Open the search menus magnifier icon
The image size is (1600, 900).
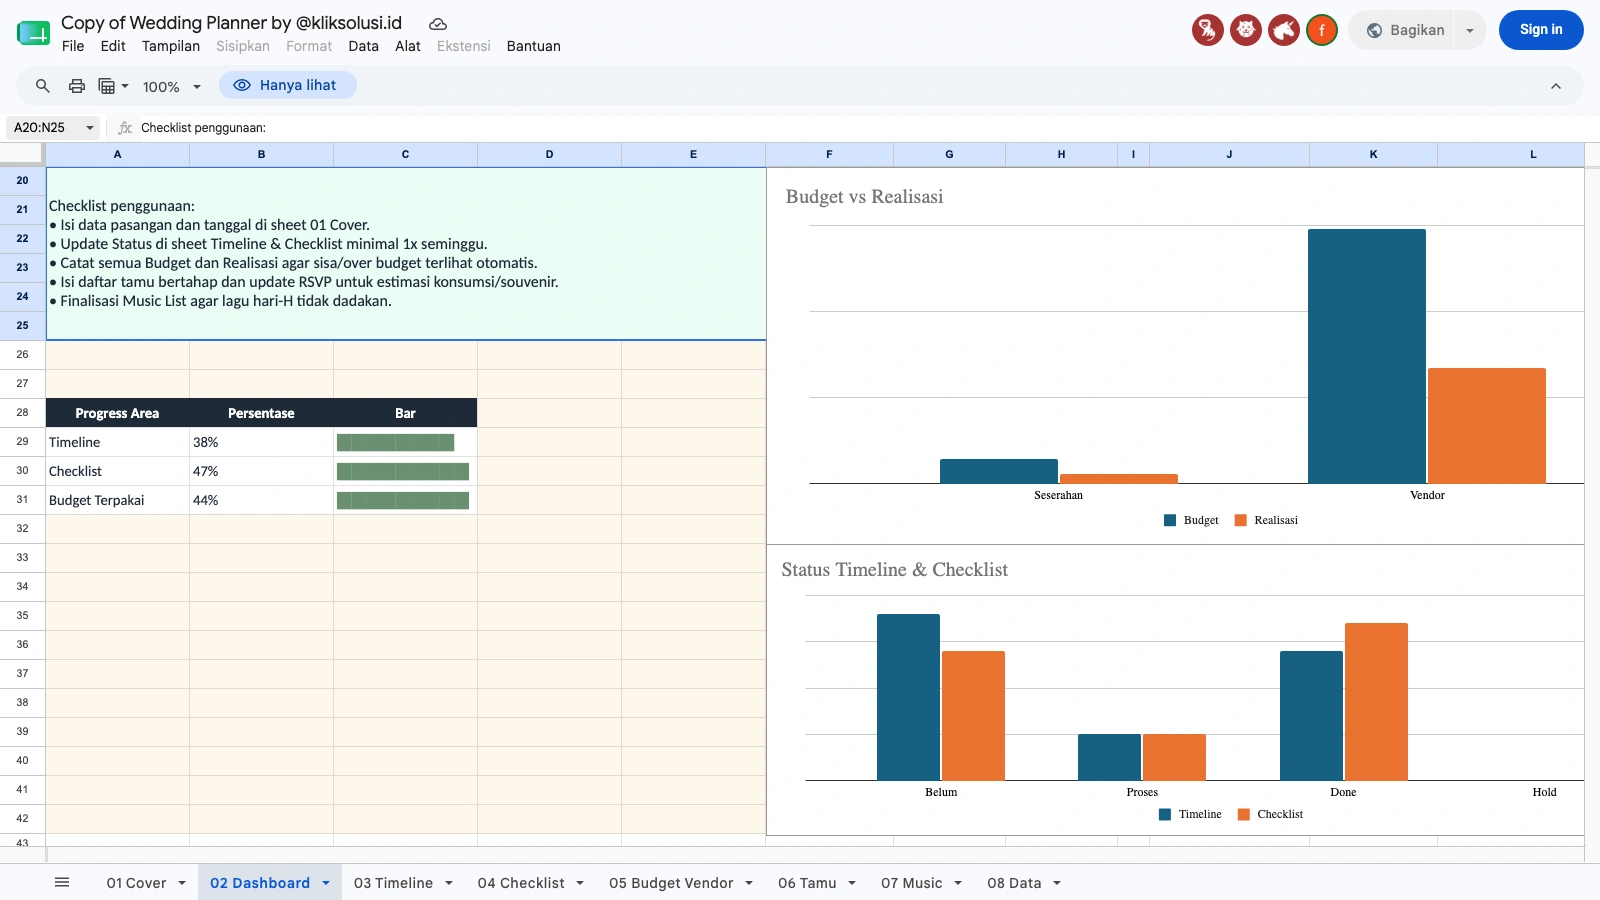43,86
